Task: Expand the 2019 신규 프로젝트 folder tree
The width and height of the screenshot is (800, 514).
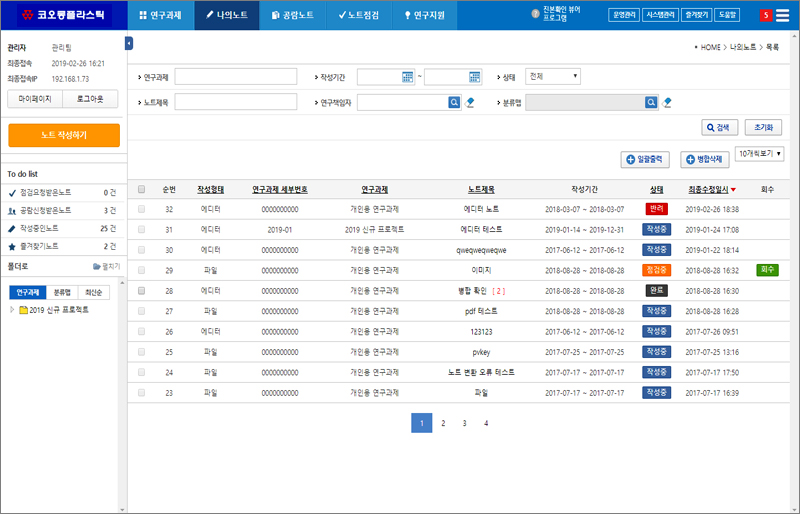Action: (x=13, y=310)
